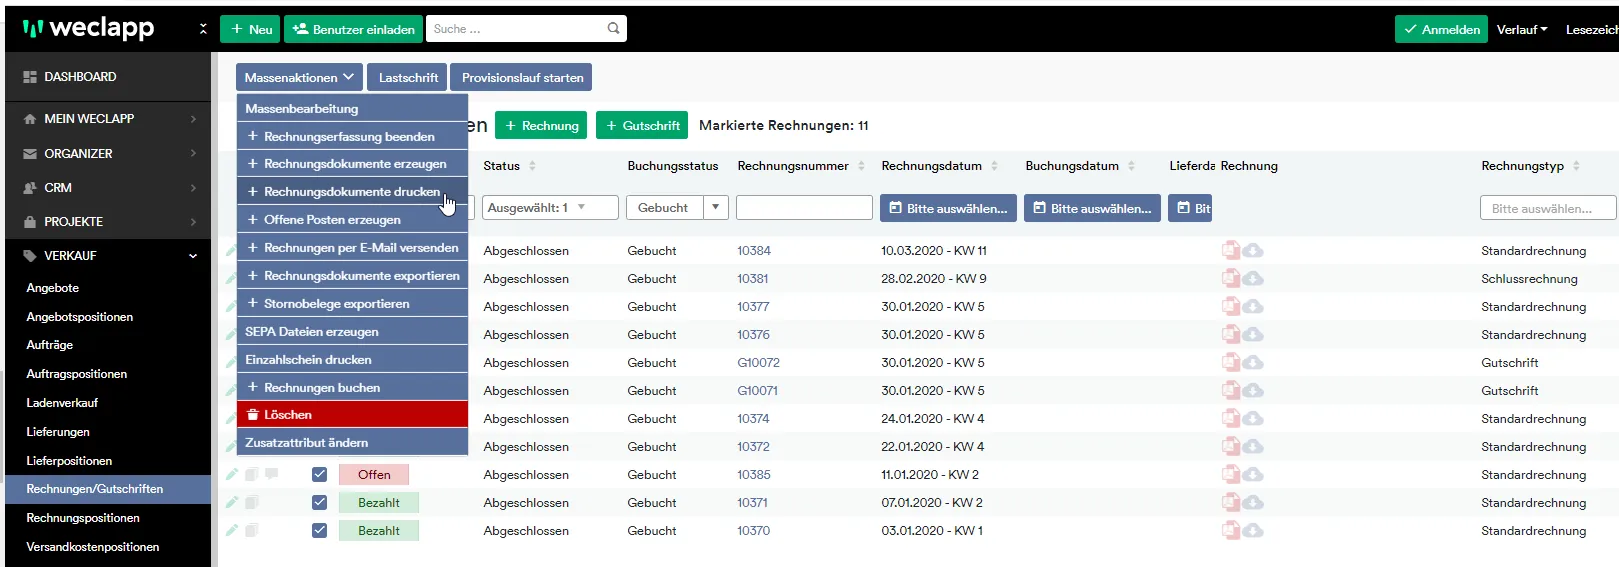The width and height of the screenshot is (1619, 567).
Task: Open invoice number 10384 link
Action: pos(754,251)
